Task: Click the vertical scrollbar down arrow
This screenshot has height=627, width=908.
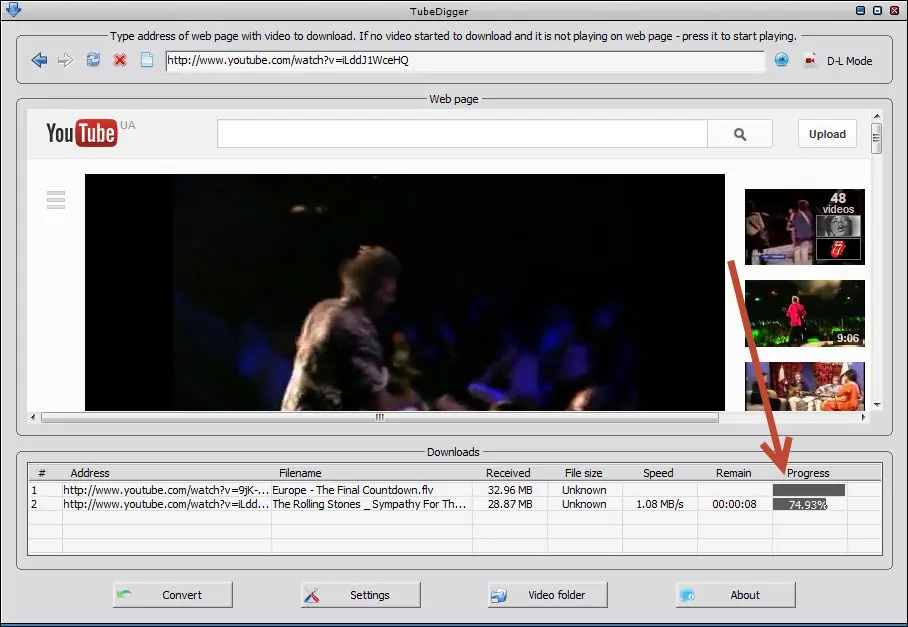Action: pos(877,405)
